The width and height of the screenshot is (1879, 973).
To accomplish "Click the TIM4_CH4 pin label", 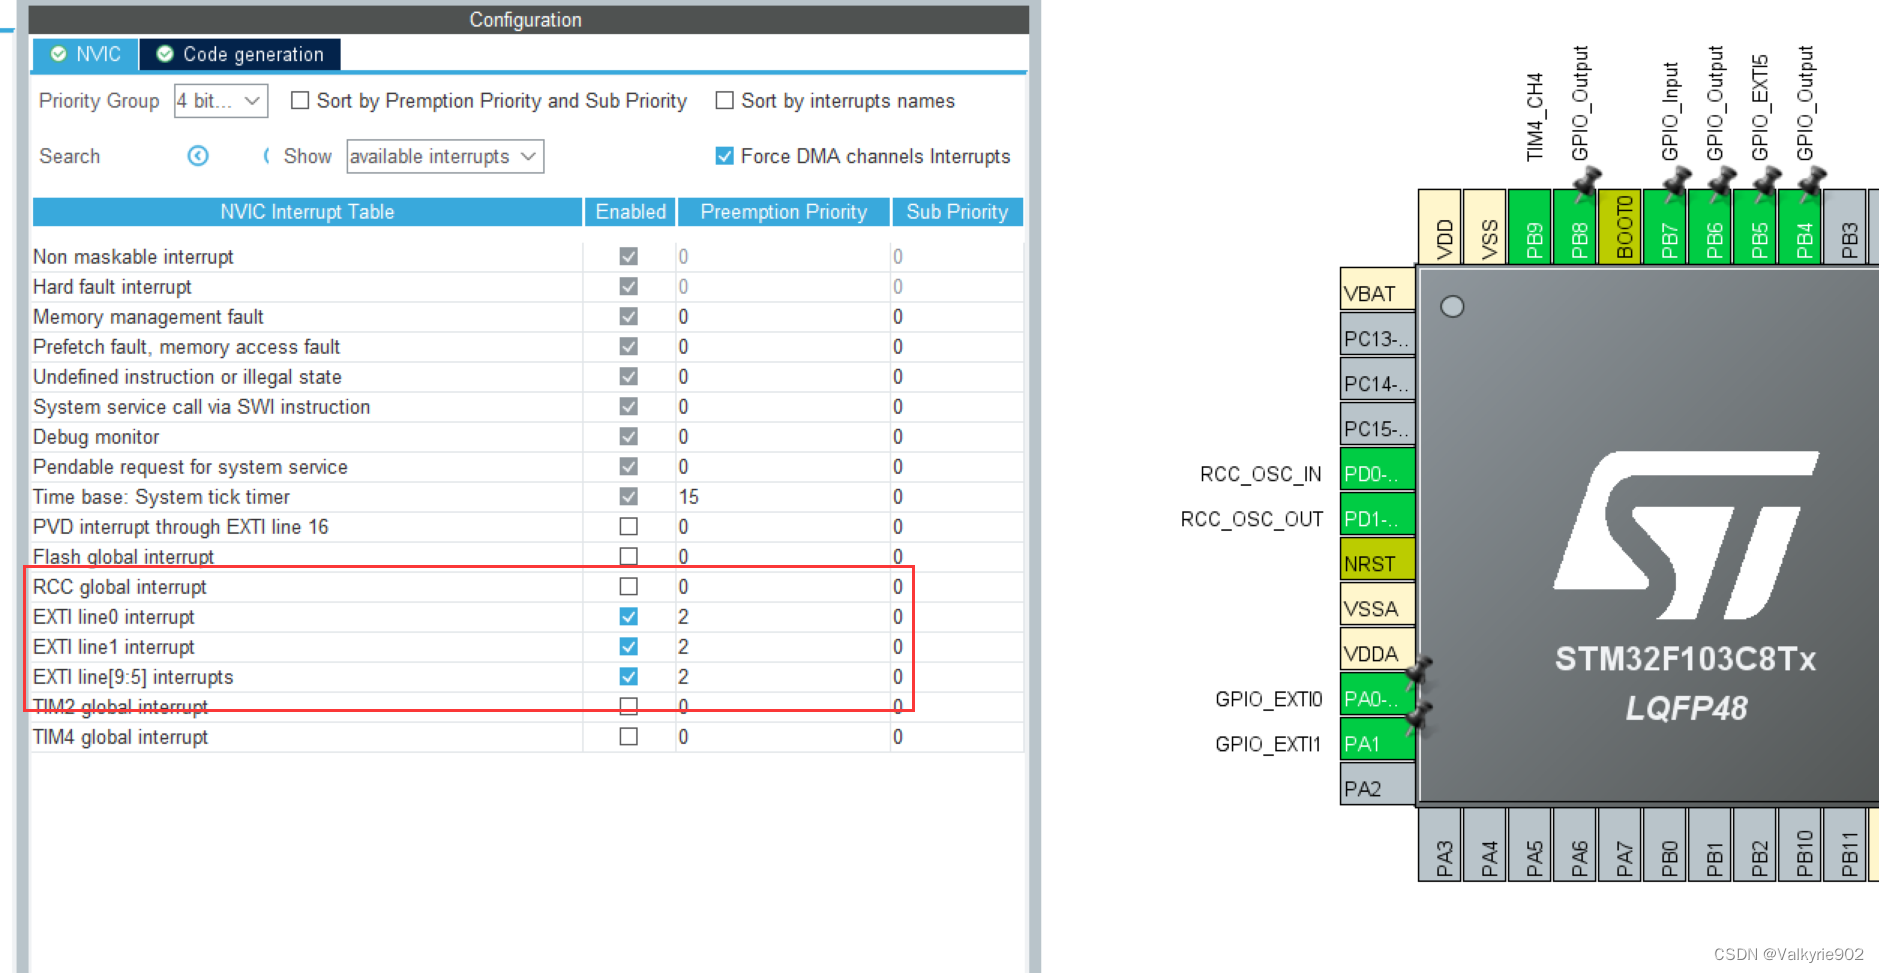I will (x=1535, y=117).
